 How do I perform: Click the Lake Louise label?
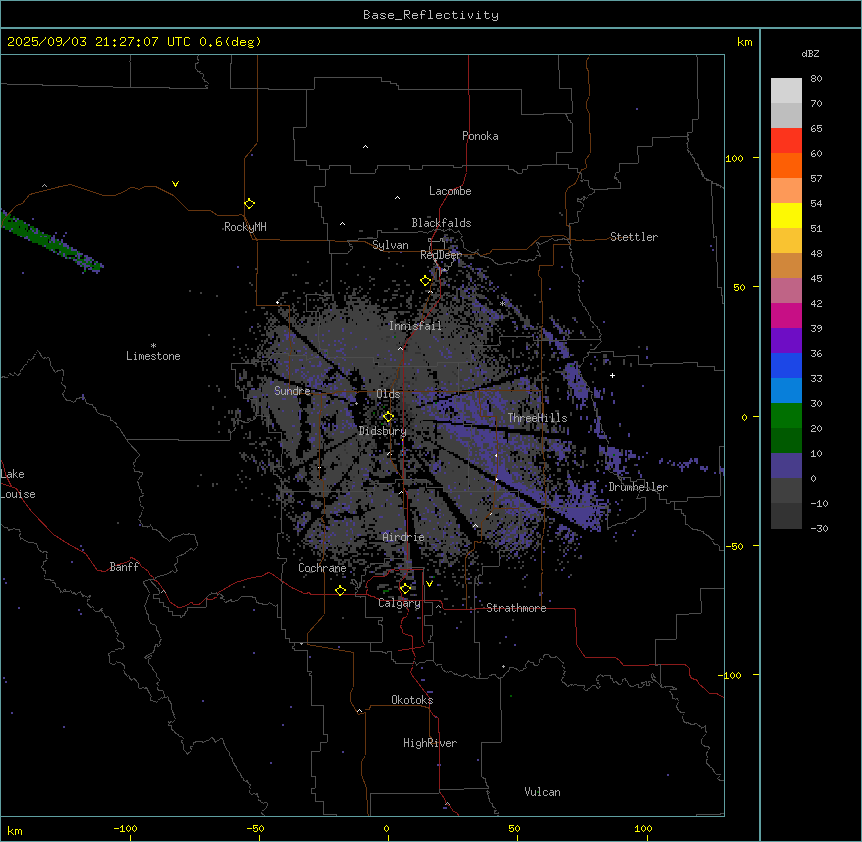[x=18, y=484]
